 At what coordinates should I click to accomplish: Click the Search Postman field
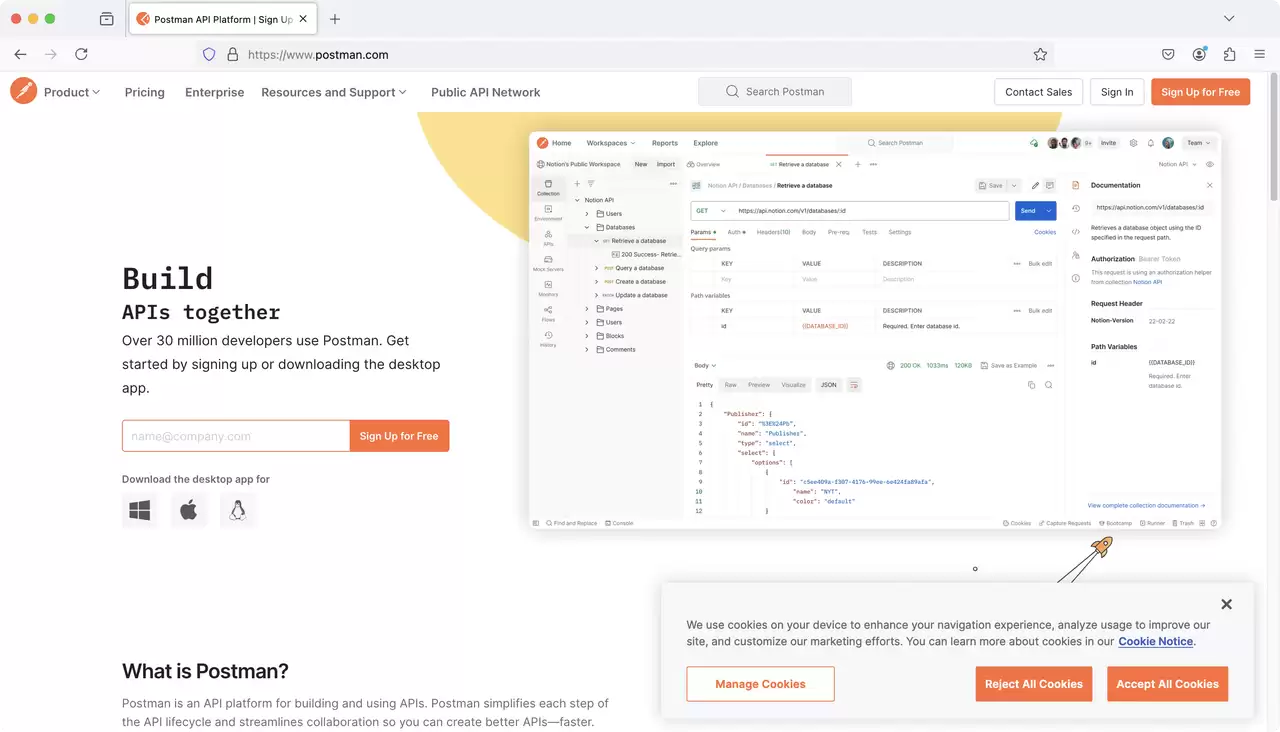pyautogui.click(x=775, y=92)
